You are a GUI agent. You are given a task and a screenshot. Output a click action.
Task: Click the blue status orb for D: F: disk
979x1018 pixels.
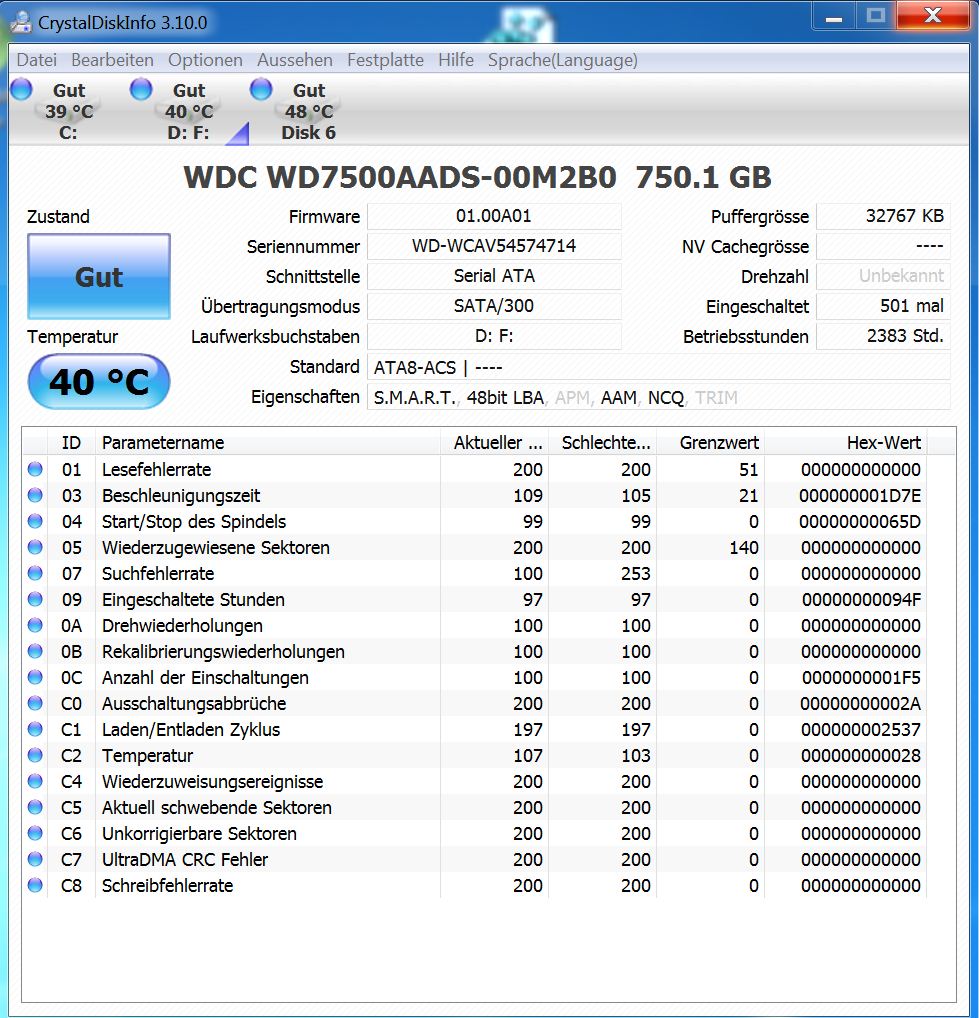(141, 89)
